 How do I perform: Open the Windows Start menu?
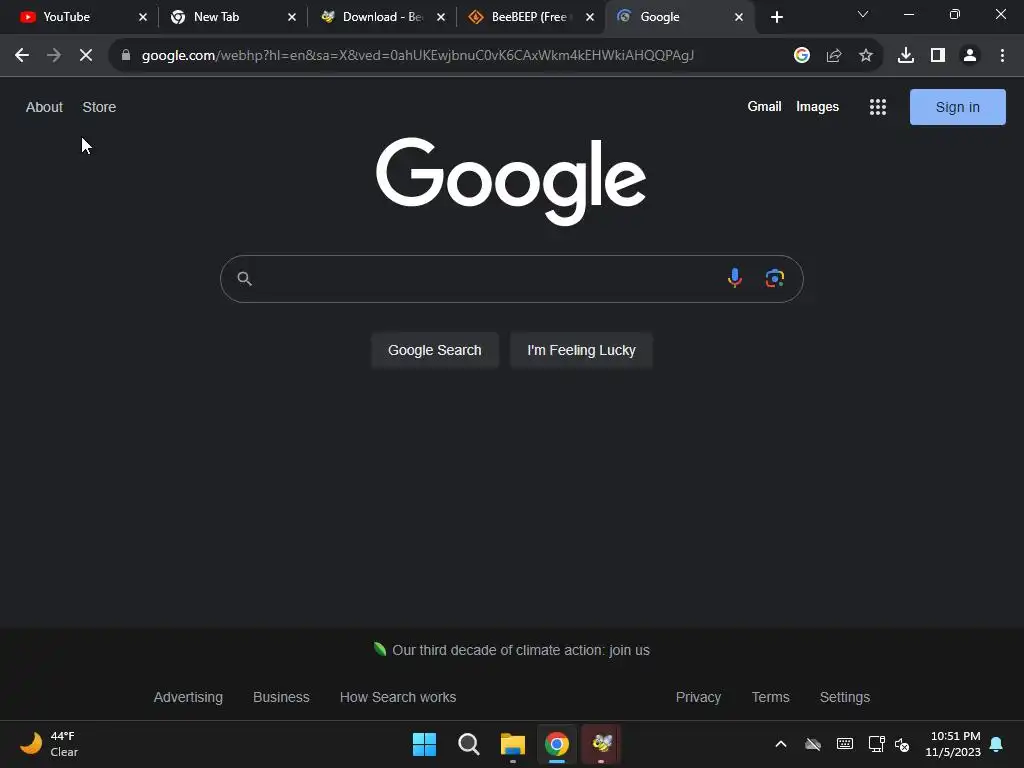424,744
